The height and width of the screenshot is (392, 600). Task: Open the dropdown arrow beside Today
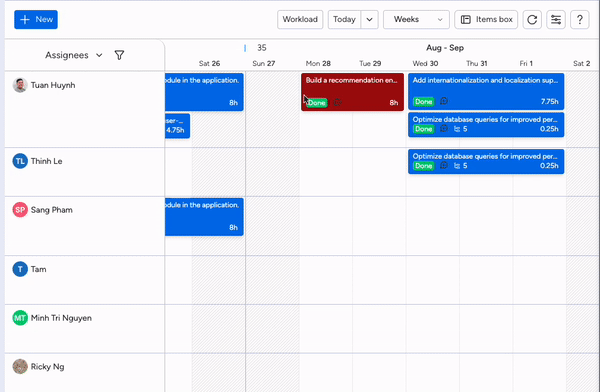click(x=369, y=20)
